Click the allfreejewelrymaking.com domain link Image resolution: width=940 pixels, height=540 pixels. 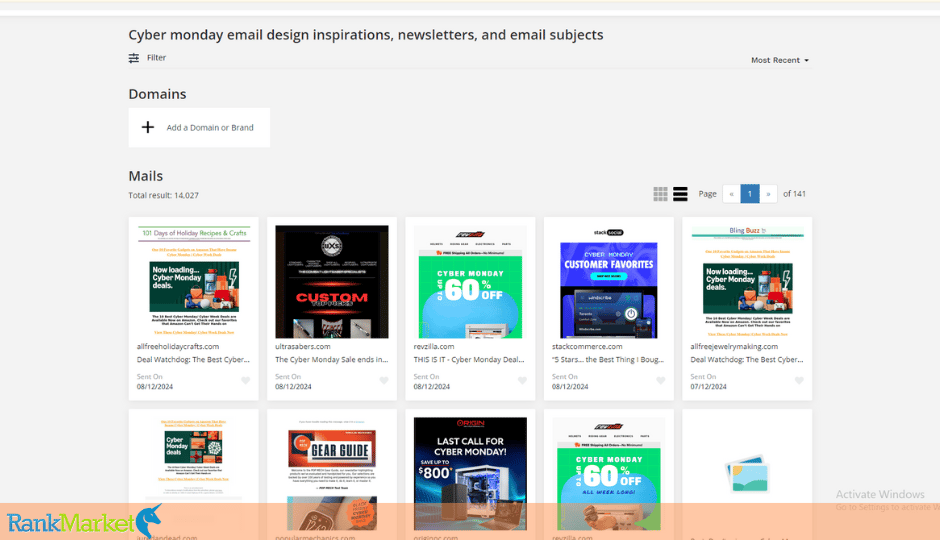(734, 346)
